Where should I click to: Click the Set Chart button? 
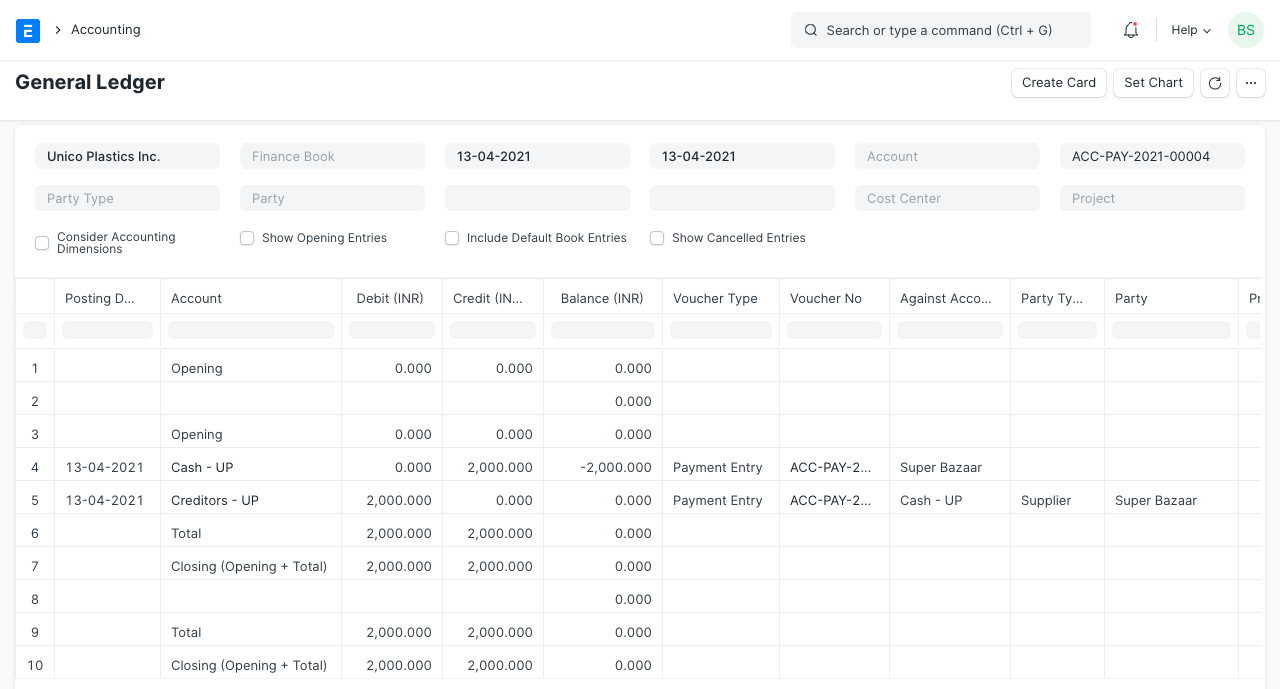[x=1152, y=83]
